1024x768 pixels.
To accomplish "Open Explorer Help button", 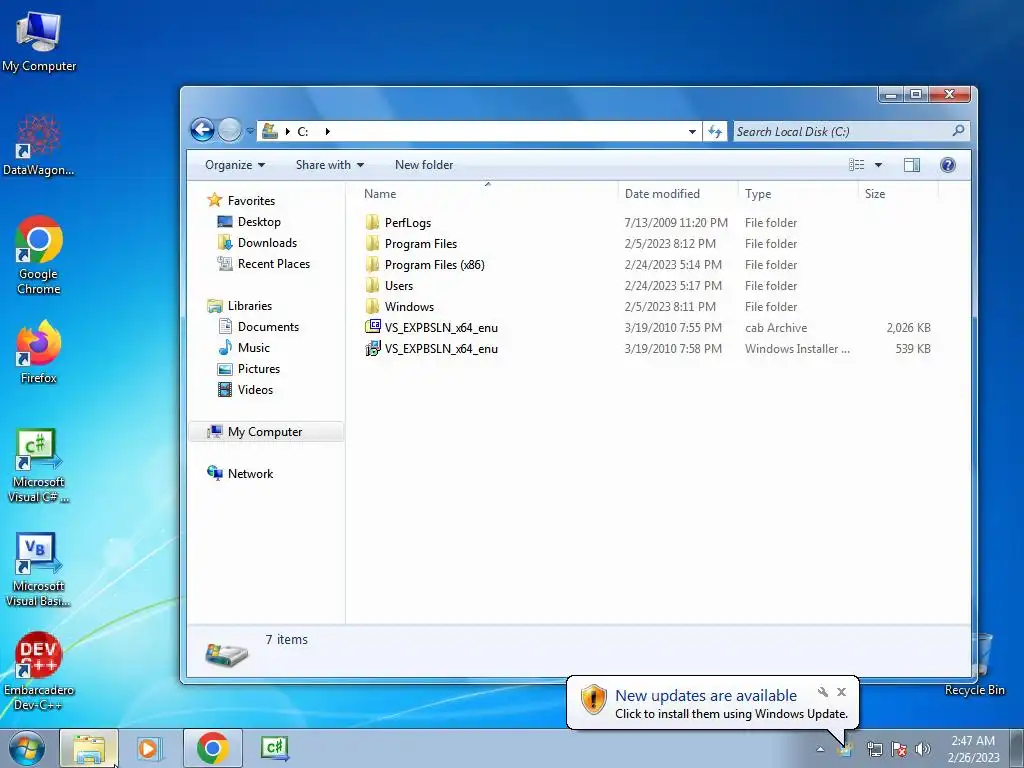I will pyautogui.click(x=948, y=165).
